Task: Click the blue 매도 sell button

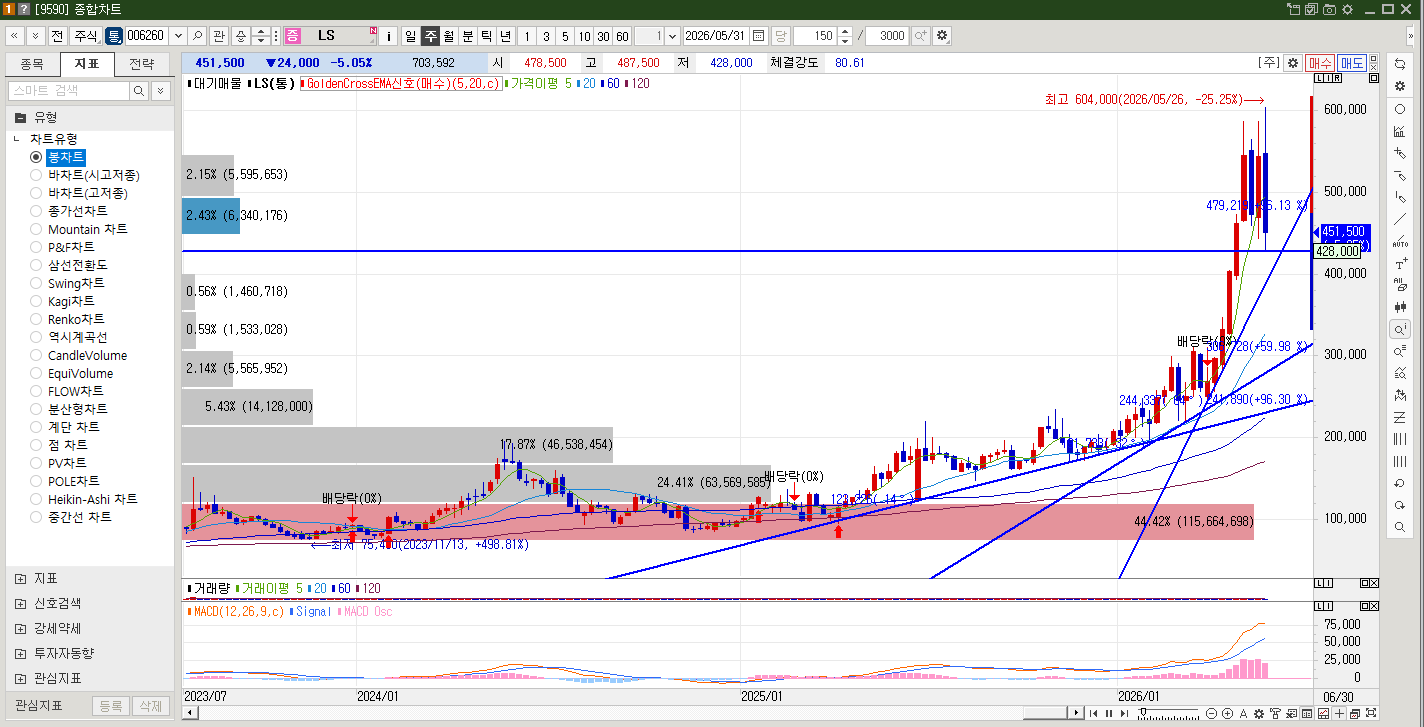Action: [x=1352, y=62]
